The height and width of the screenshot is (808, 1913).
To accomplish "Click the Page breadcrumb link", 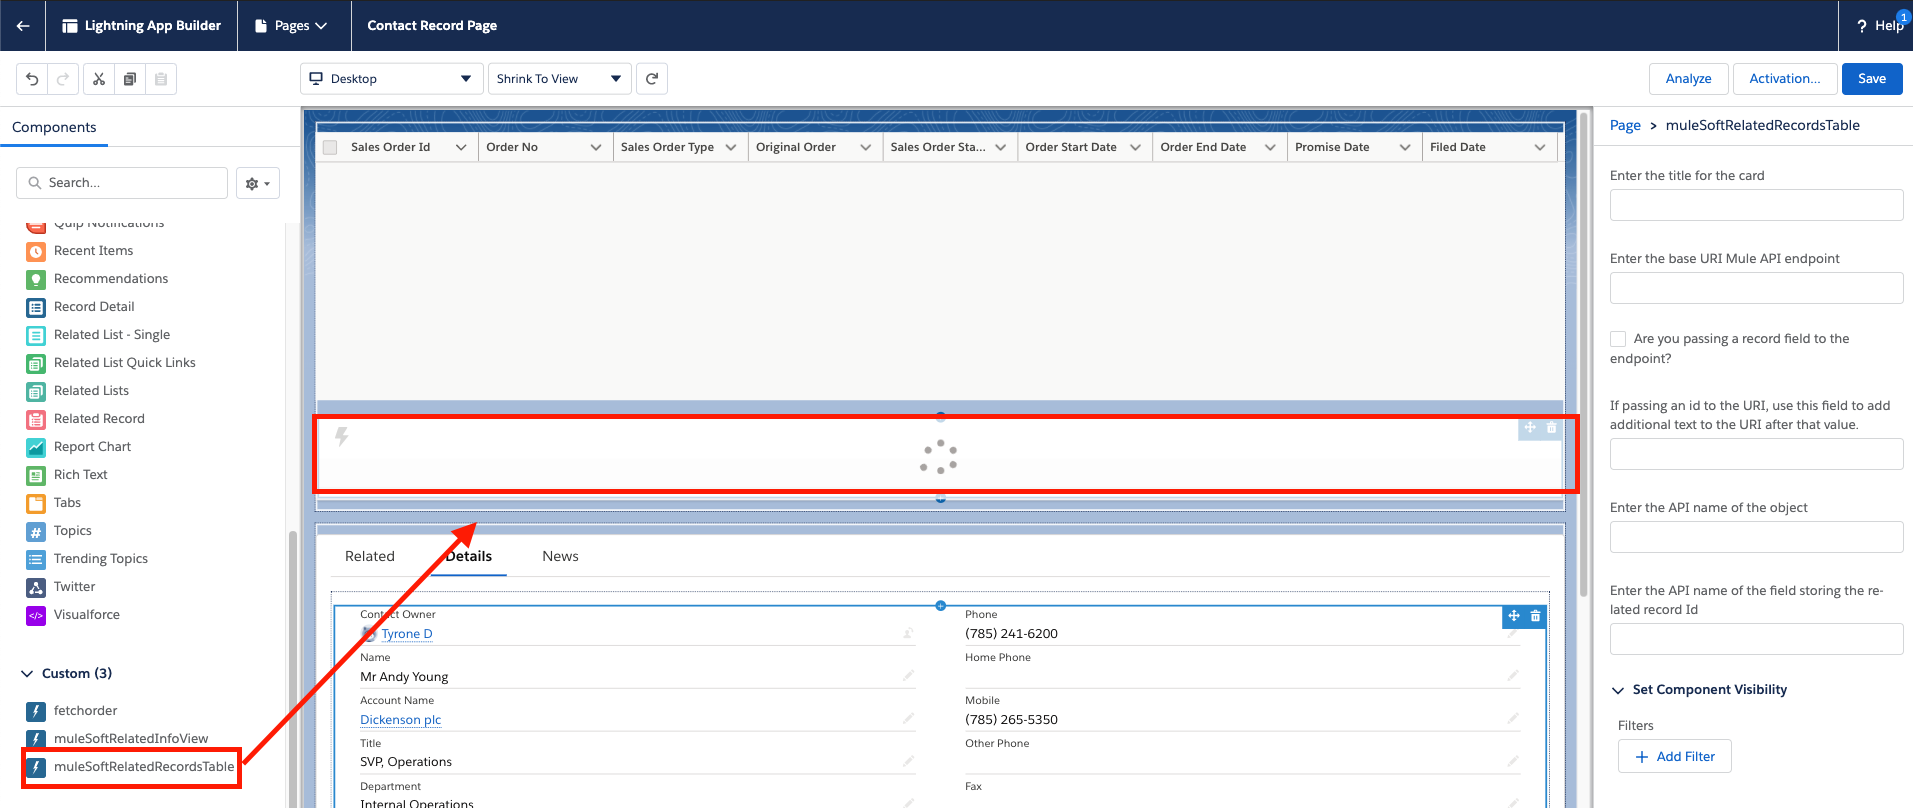I will click(1625, 126).
